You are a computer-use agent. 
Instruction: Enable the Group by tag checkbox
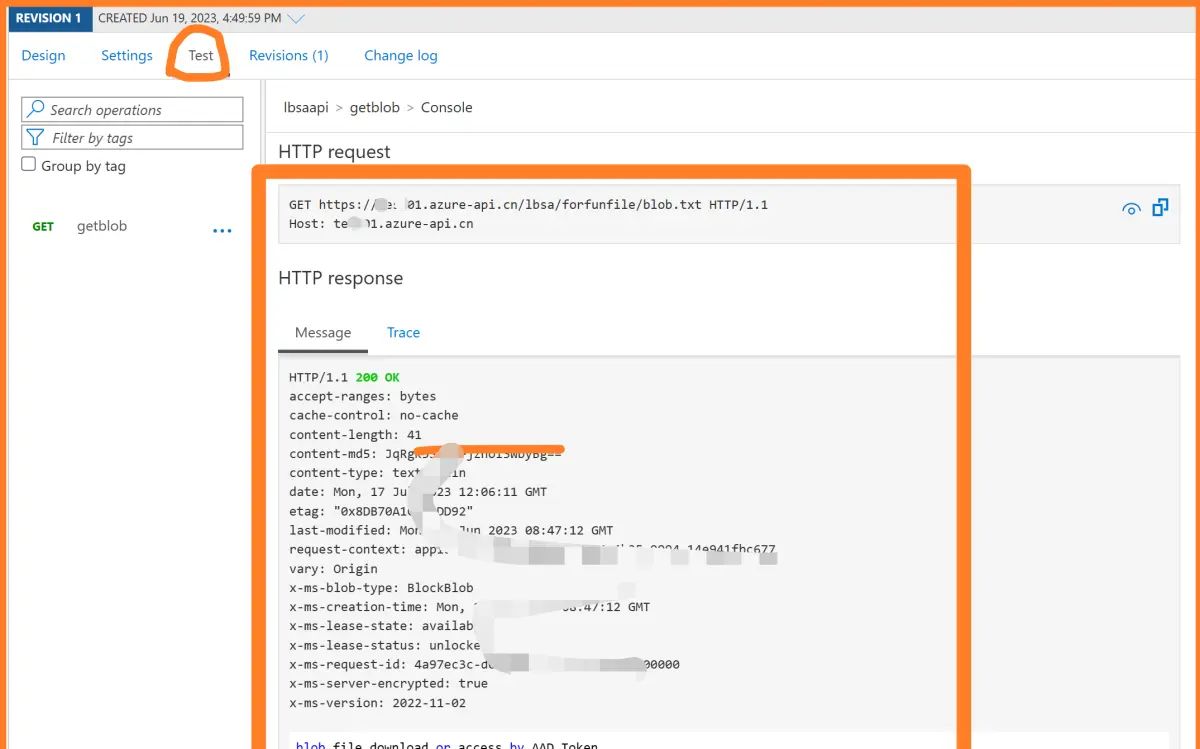click(x=29, y=165)
